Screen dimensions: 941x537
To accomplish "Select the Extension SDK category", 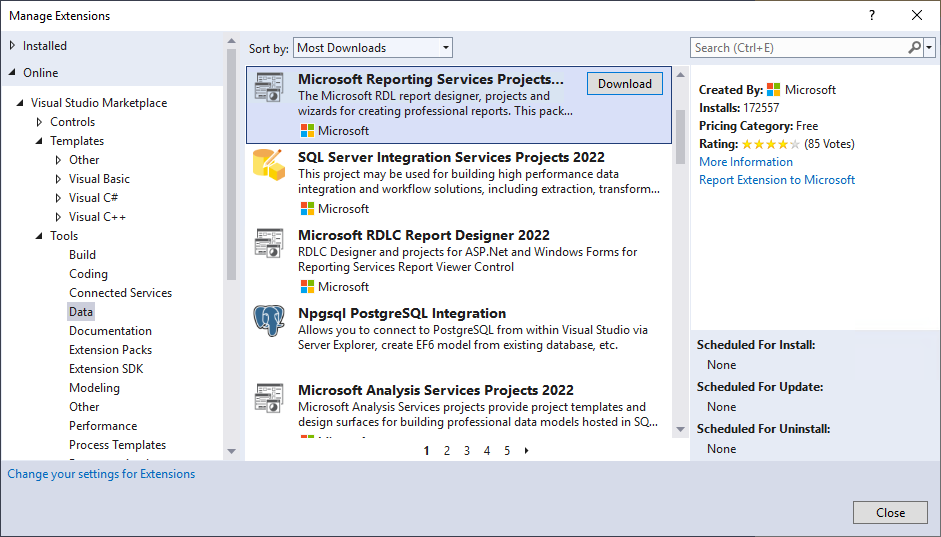I will [106, 369].
